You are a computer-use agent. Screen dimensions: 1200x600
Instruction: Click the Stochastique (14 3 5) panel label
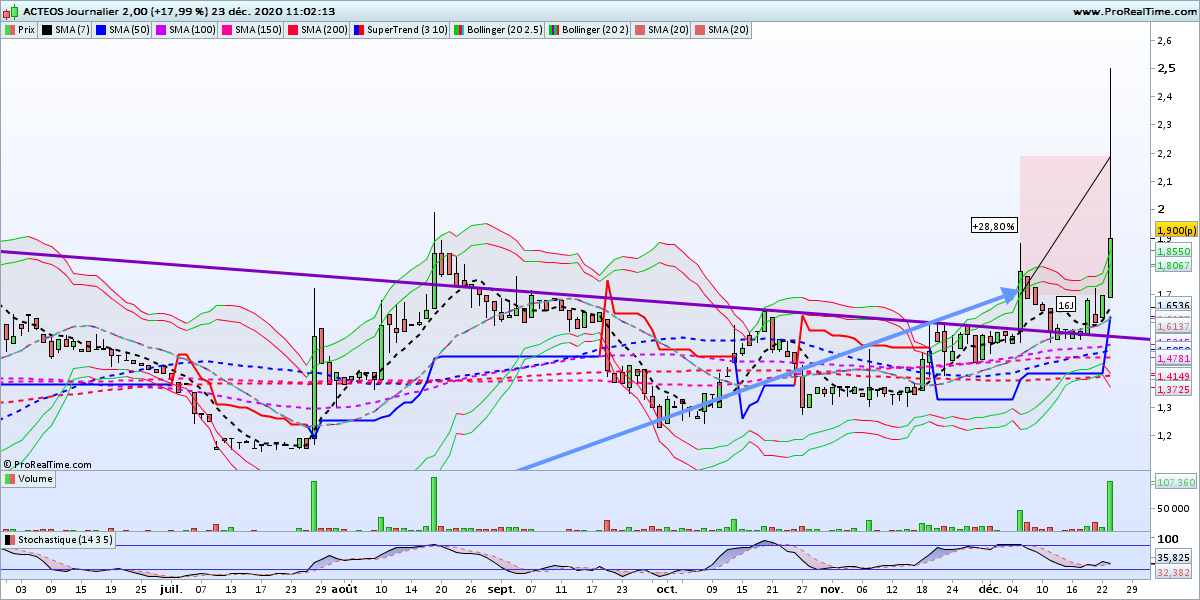[x=58, y=540]
